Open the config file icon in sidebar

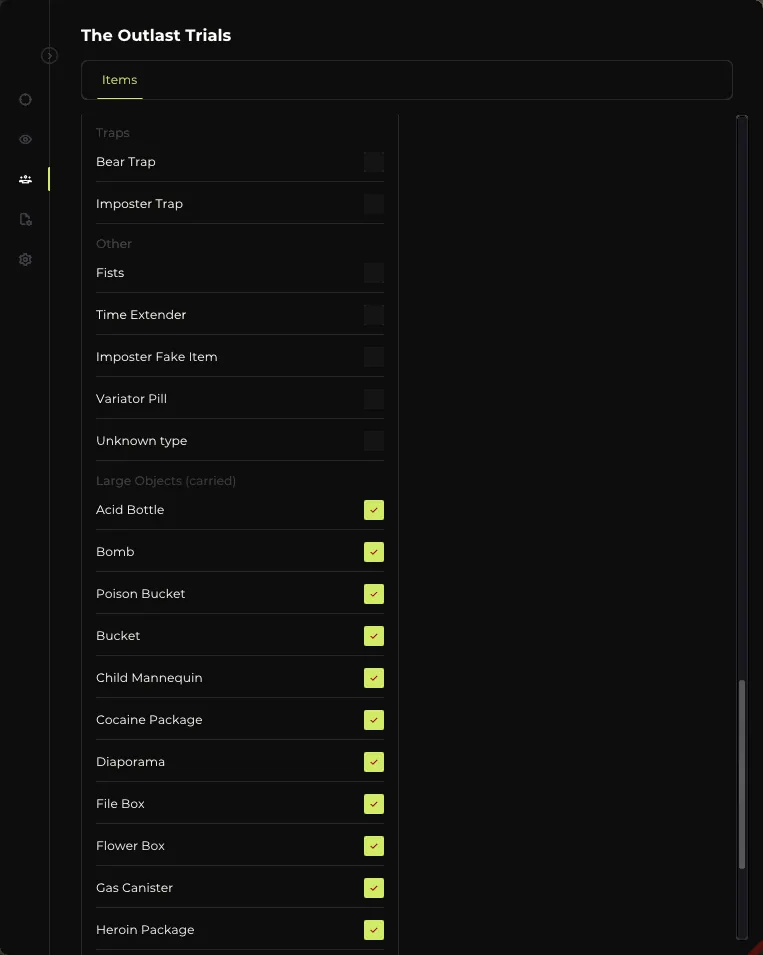click(26, 219)
